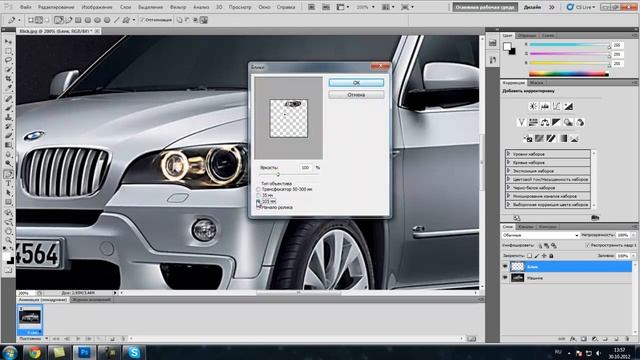
Task: Add a Color Balance adjustment
Action: click(545, 122)
